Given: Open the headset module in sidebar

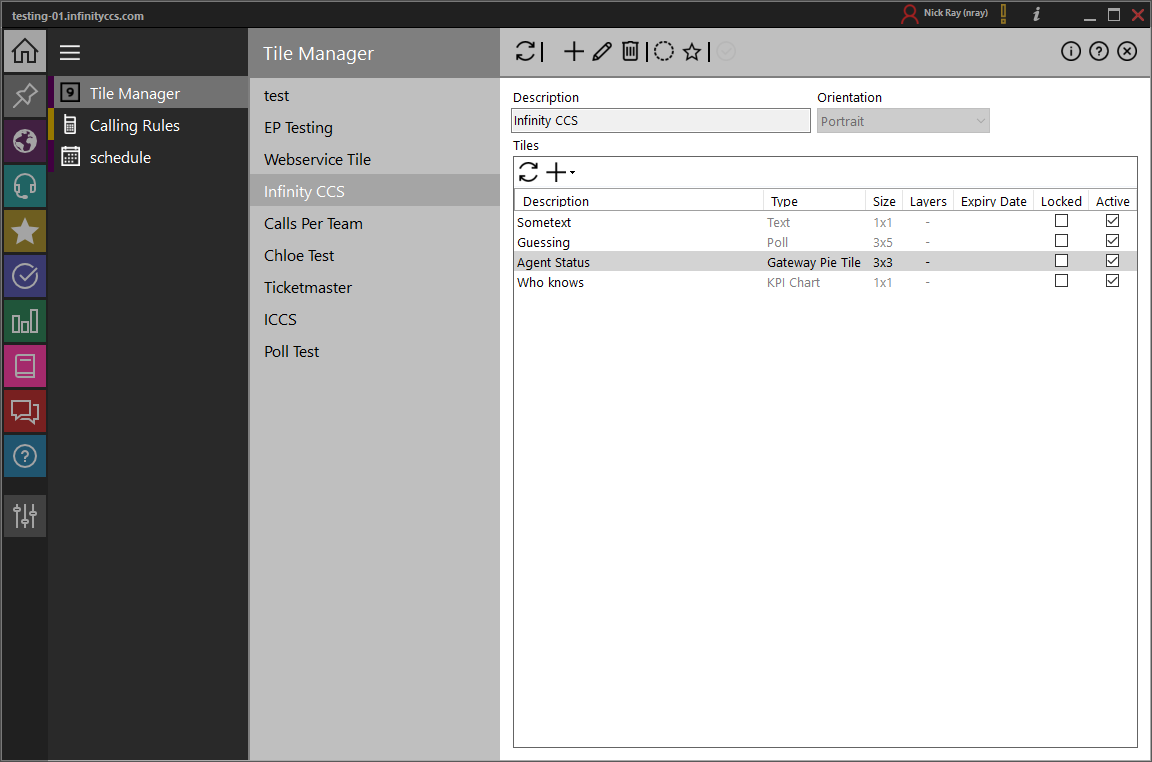Looking at the screenshot, I should point(25,186).
